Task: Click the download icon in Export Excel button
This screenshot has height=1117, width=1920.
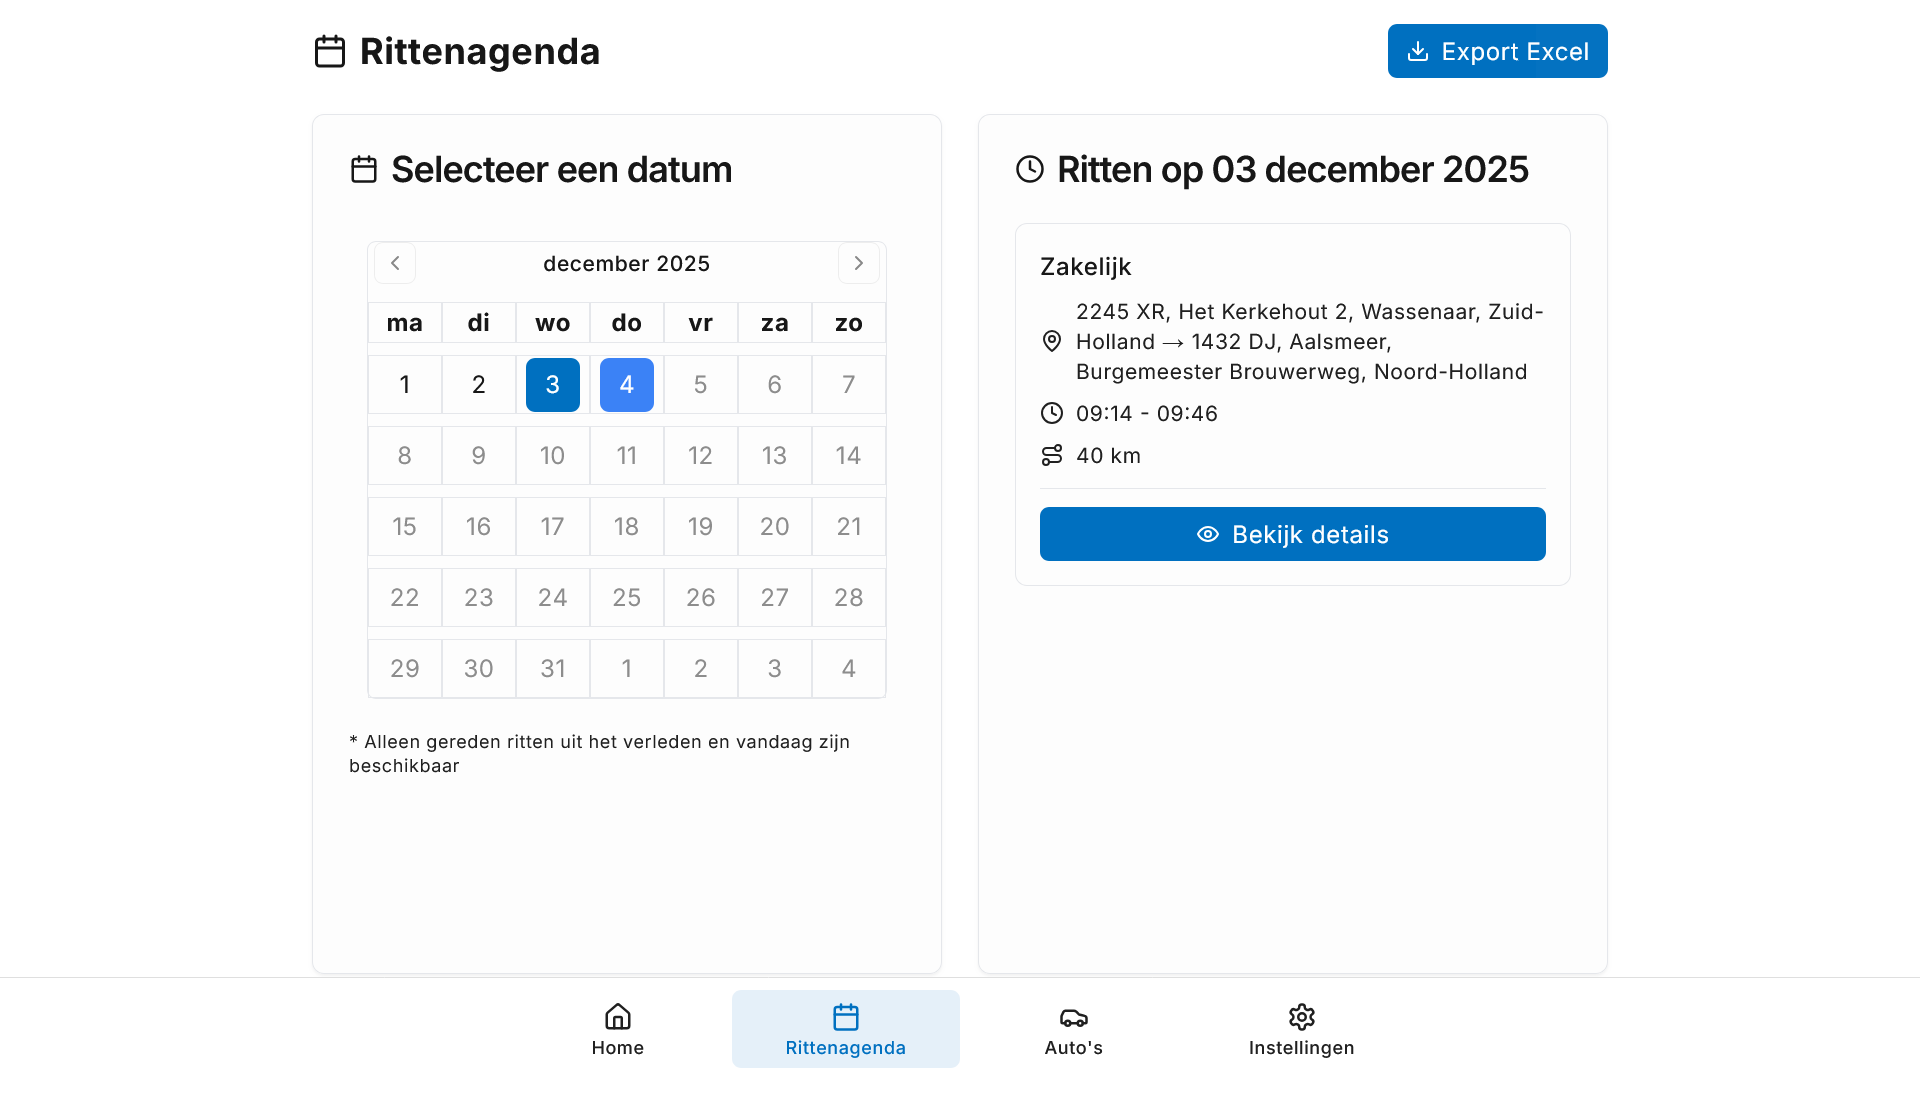Action: 1419,51
